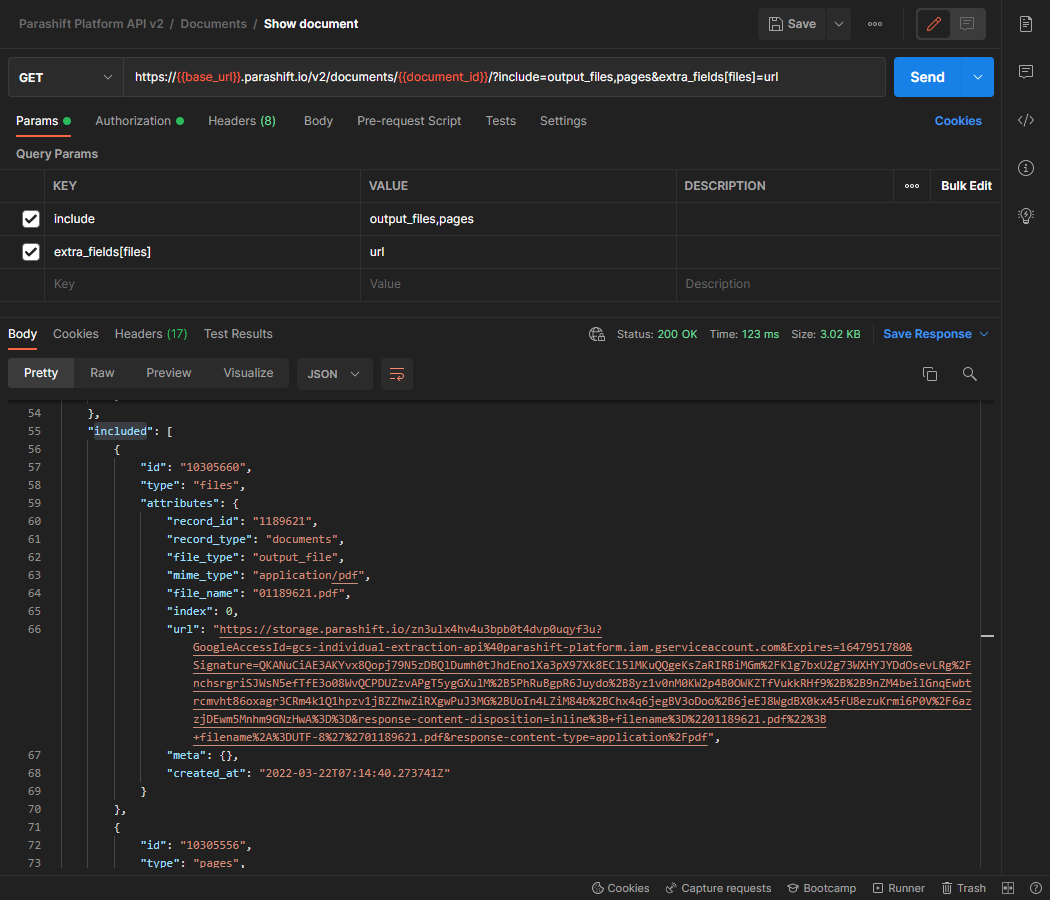
Task: Toggle line wrap in the response body
Action: [x=397, y=374]
